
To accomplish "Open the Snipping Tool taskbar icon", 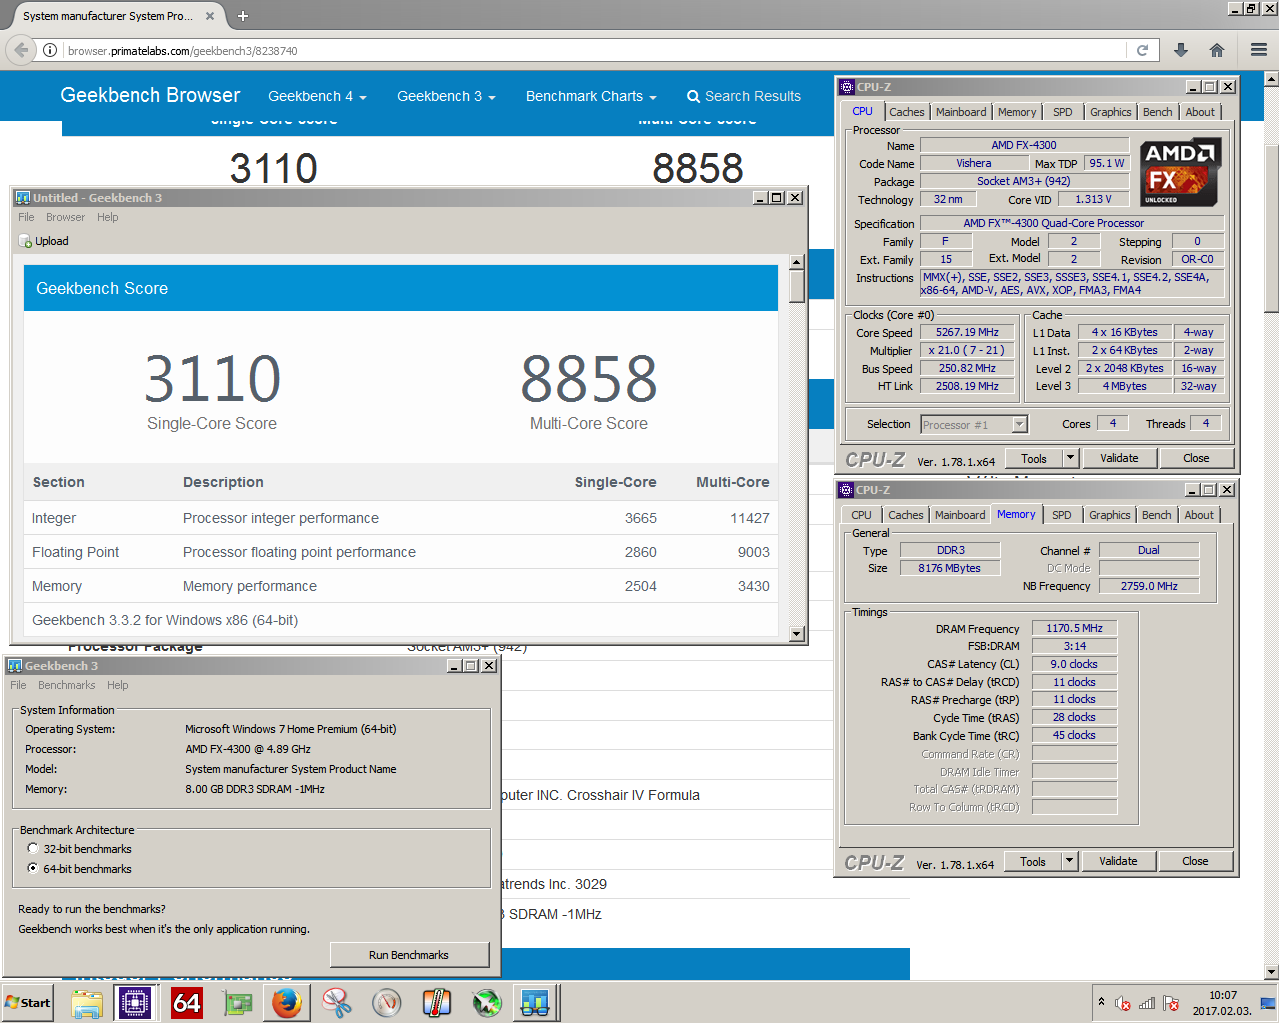I will pyautogui.click(x=337, y=1003).
